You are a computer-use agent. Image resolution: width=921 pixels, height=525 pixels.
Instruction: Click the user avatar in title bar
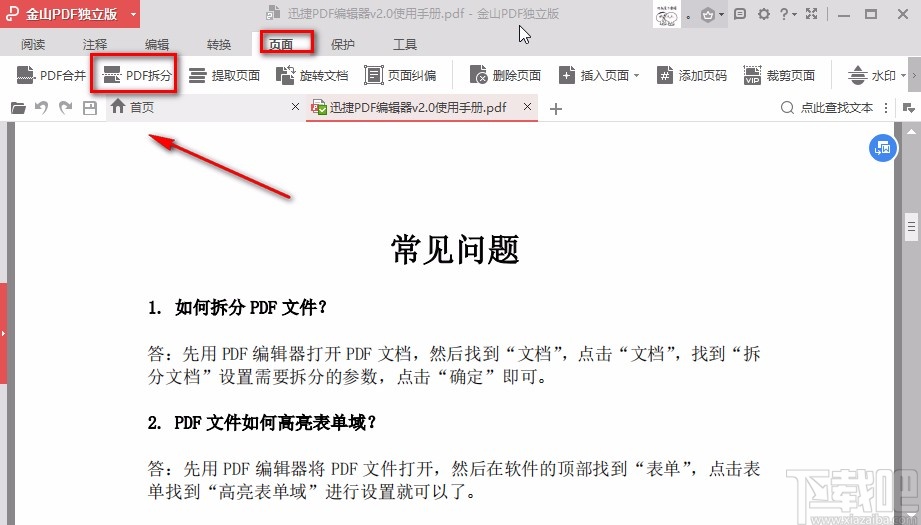tap(667, 14)
